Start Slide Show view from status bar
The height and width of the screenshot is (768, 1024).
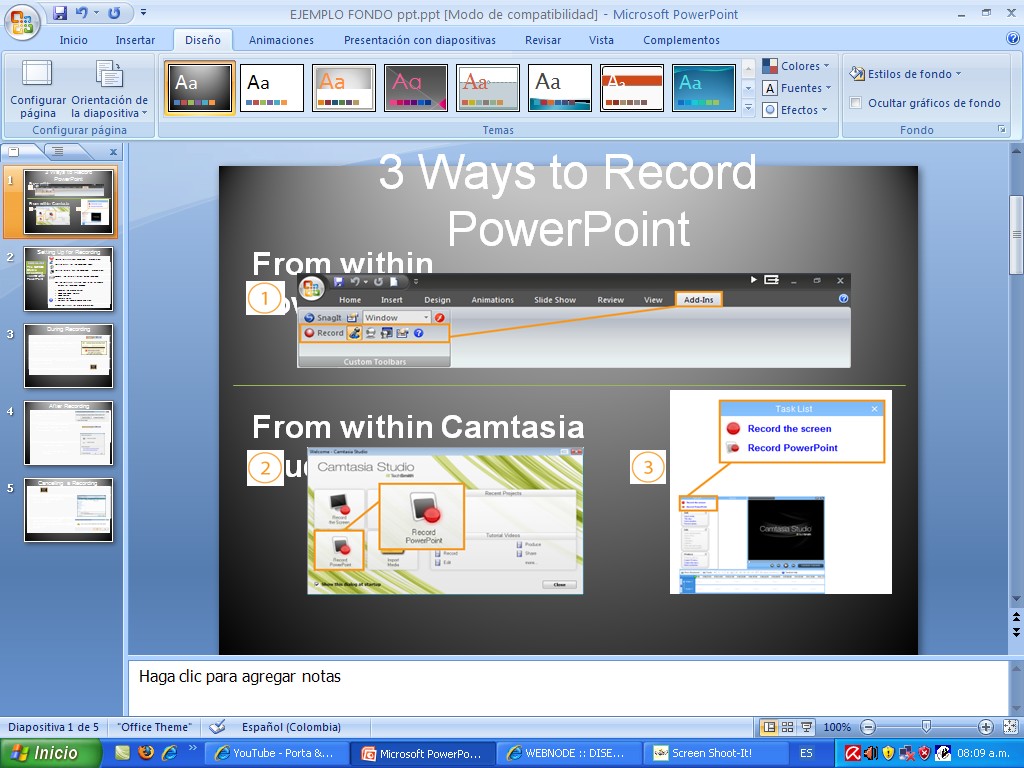tap(807, 727)
